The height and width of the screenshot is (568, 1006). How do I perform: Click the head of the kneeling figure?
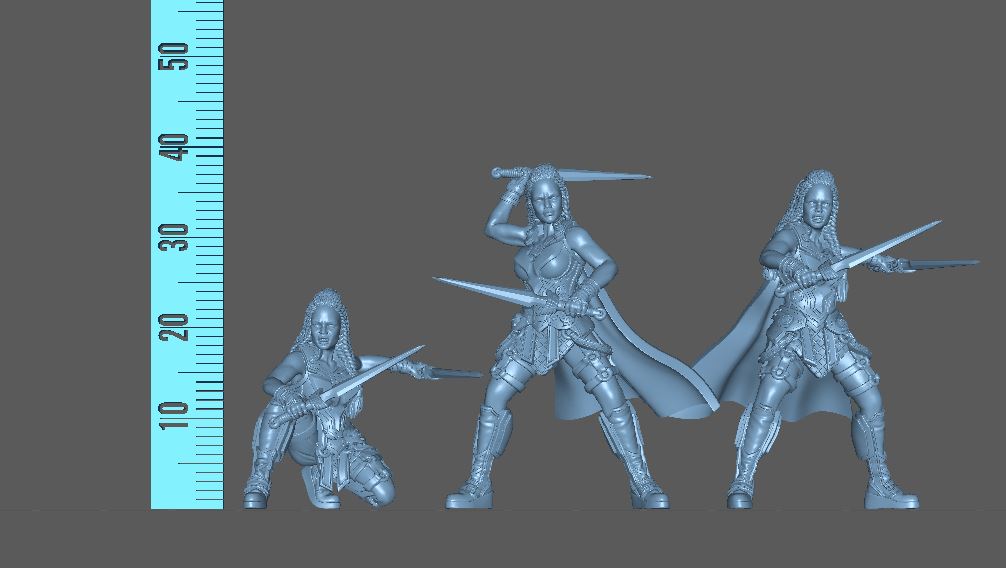tap(325, 321)
